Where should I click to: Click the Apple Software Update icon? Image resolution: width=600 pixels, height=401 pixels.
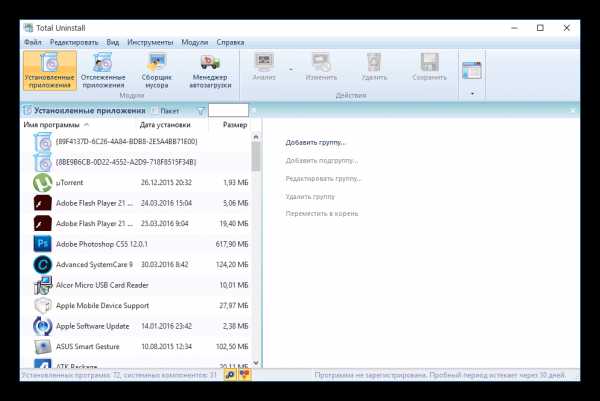pyautogui.click(x=42, y=326)
